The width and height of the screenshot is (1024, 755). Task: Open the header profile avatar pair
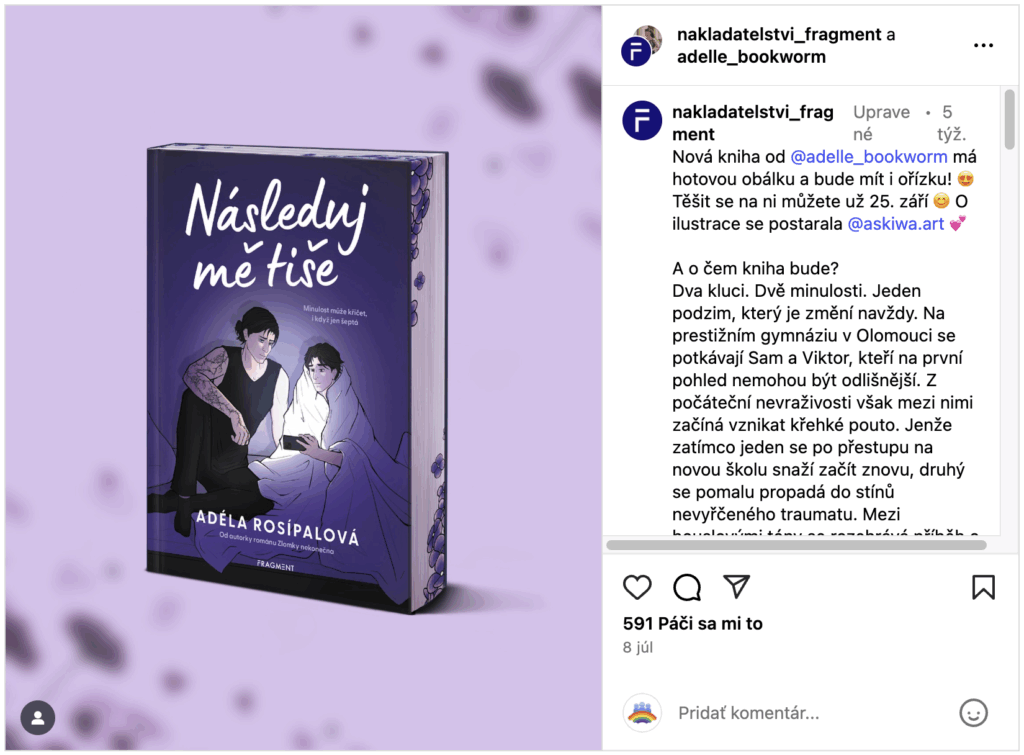coord(641,45)
